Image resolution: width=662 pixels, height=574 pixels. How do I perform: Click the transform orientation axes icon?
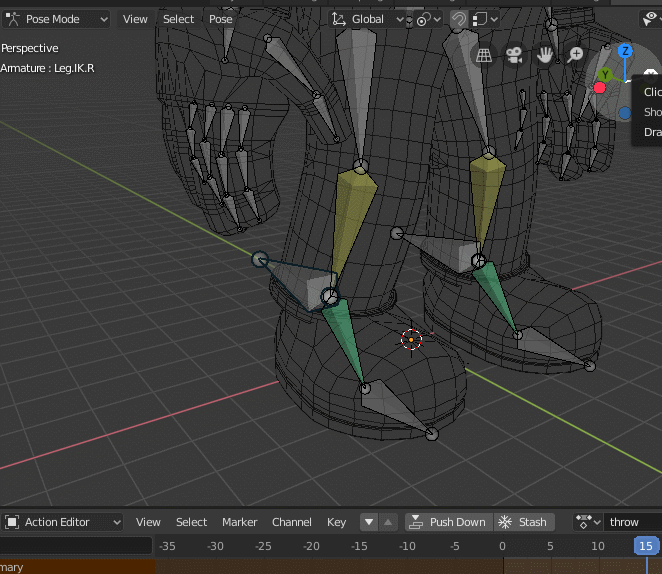339,19
